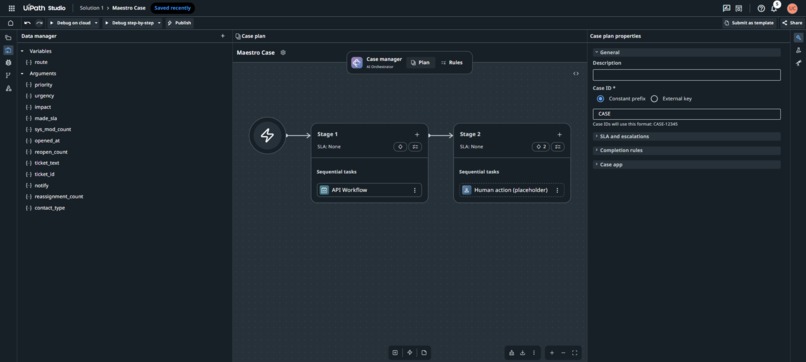806x362 pixels.
Task: Undo the last change
Action: click(x=27, y=23)
